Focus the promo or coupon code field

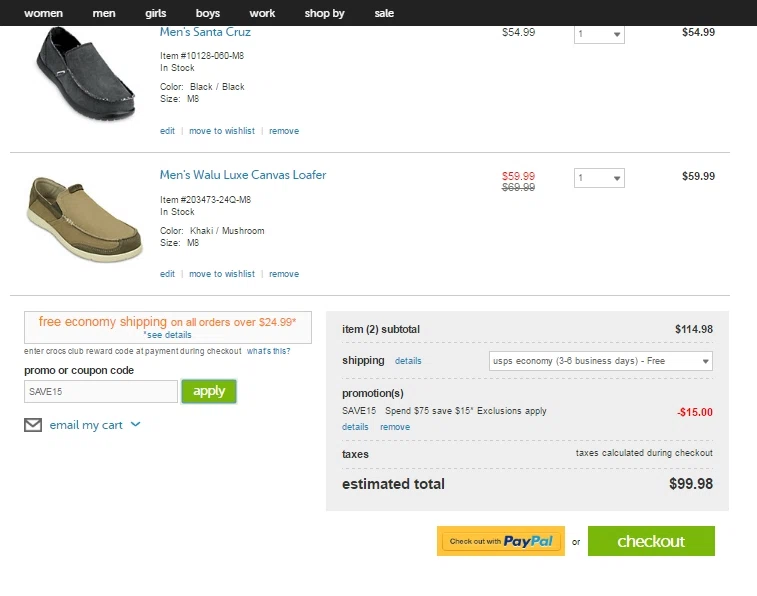coord(101,391)
